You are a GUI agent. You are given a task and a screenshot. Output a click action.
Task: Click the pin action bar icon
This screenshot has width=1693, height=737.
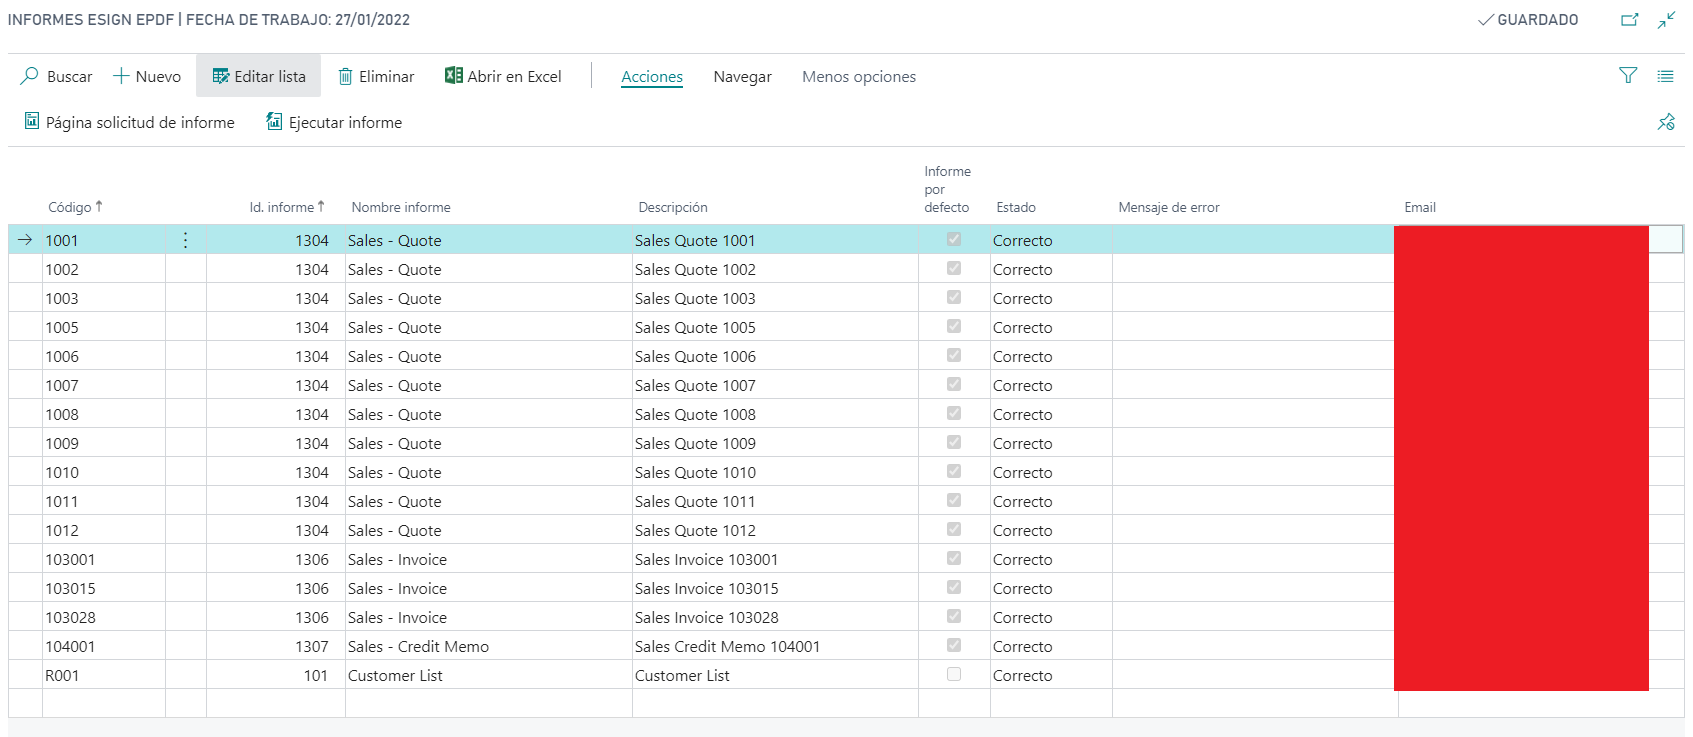tap(1666, 122)
